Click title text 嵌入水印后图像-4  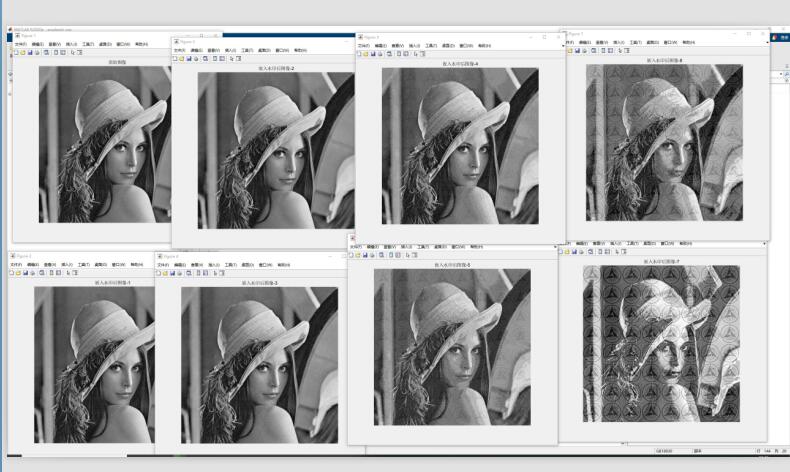point(460,64)
